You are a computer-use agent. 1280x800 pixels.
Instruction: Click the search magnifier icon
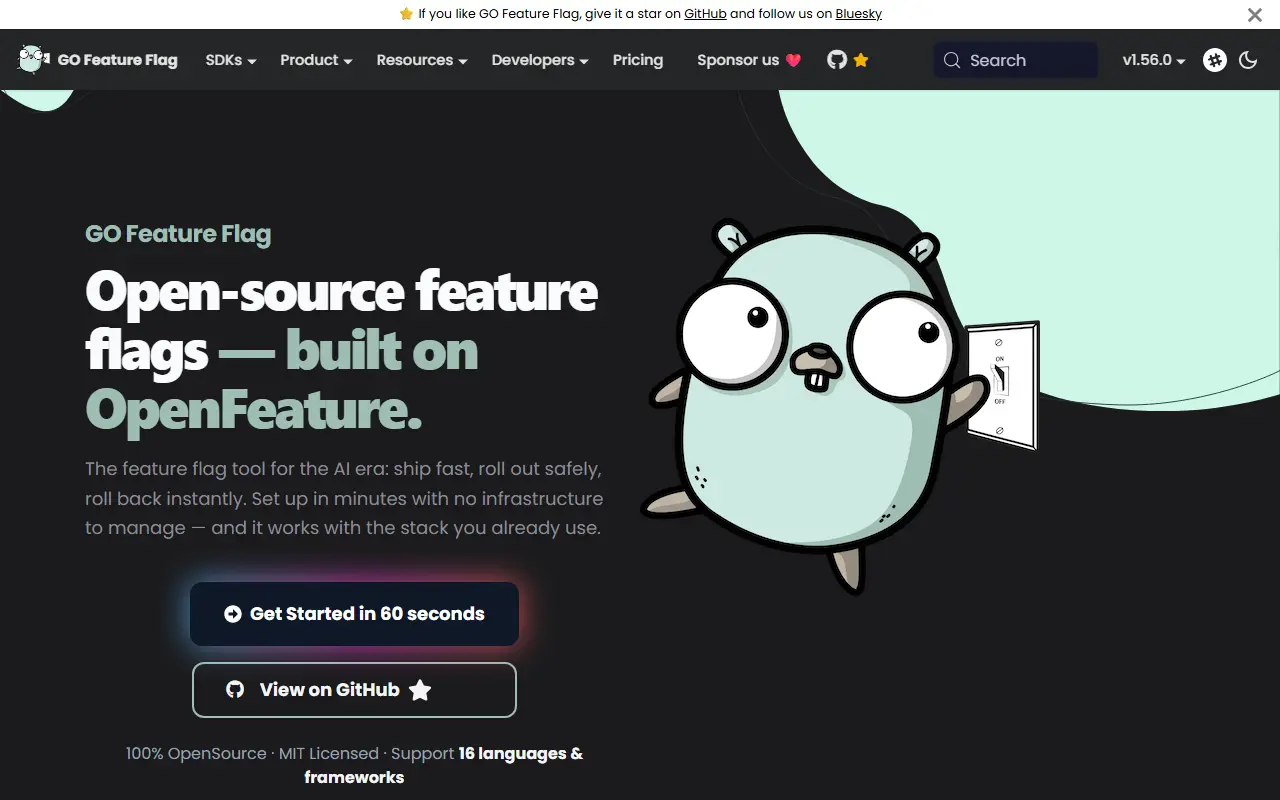(x=952, y=60)
